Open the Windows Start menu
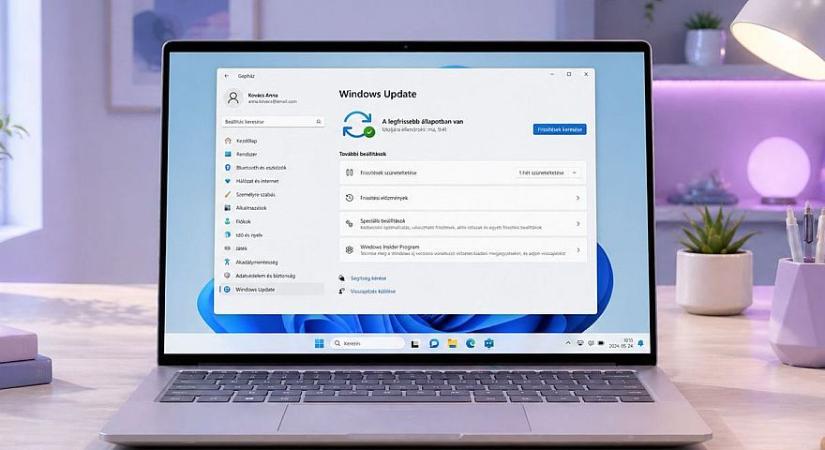The width and height of the screenshot is (825, 450). coord(319,344)
